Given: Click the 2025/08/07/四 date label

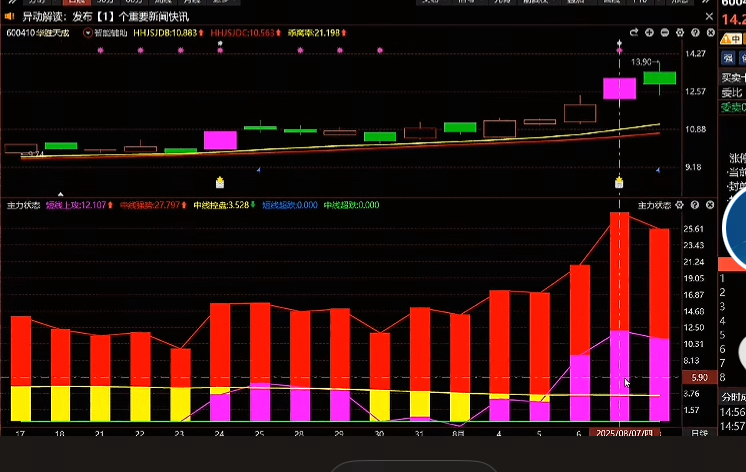Looking at the screenshot, I should coord(624,433).
